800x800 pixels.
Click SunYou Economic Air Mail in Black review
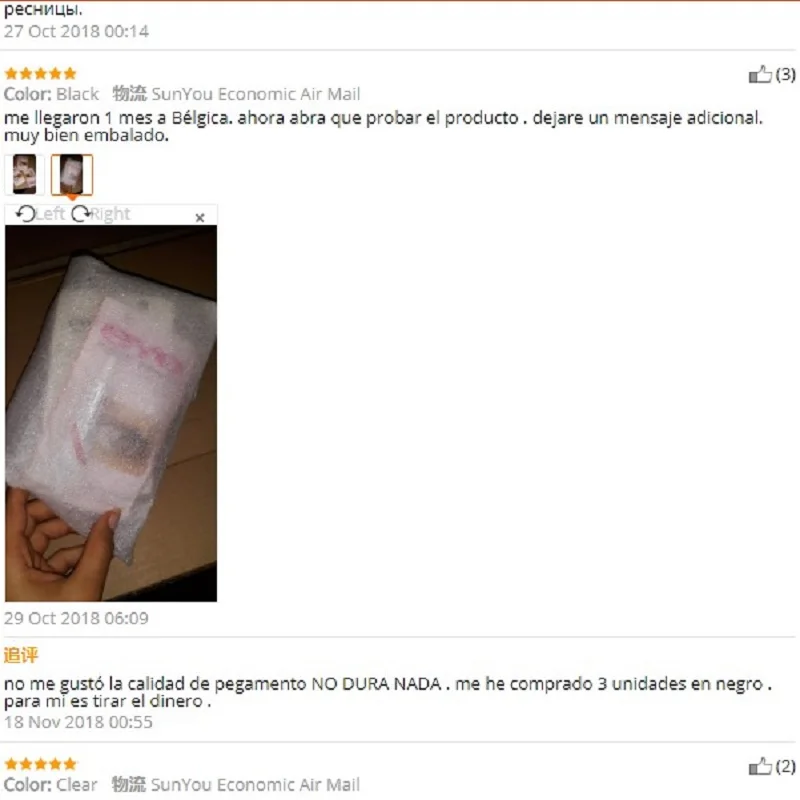point(256,94)
